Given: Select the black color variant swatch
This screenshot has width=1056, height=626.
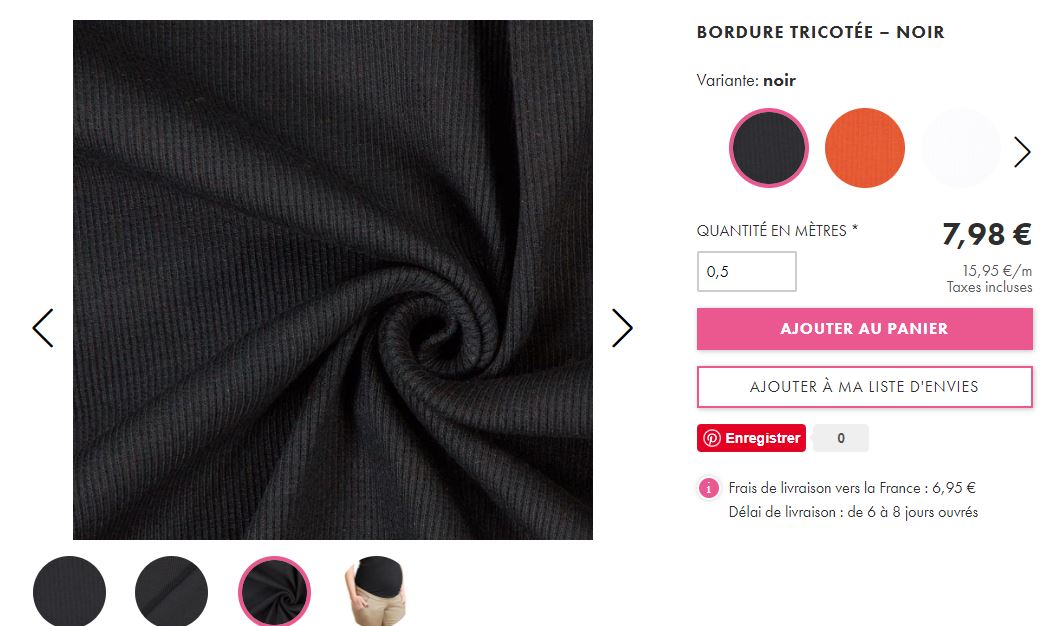Looking at the screenshot, I should point(768,147).
